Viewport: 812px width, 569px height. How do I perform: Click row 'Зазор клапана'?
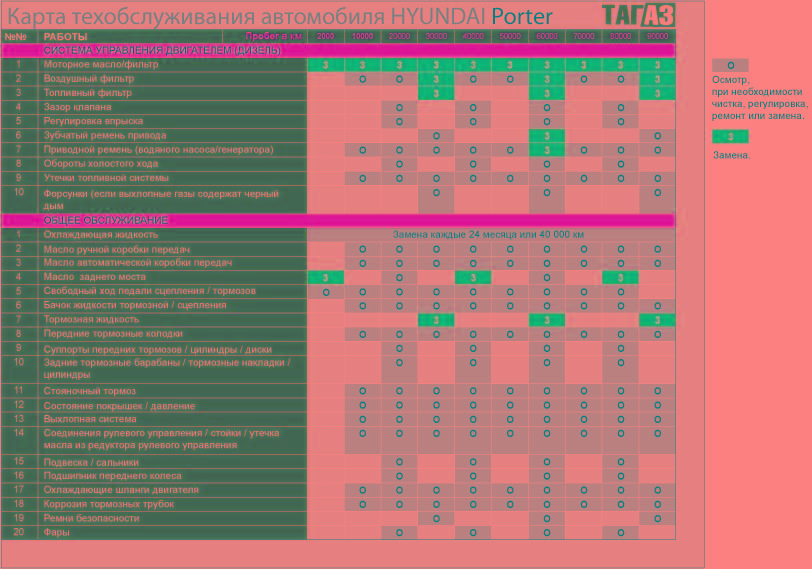coord(339,107)
